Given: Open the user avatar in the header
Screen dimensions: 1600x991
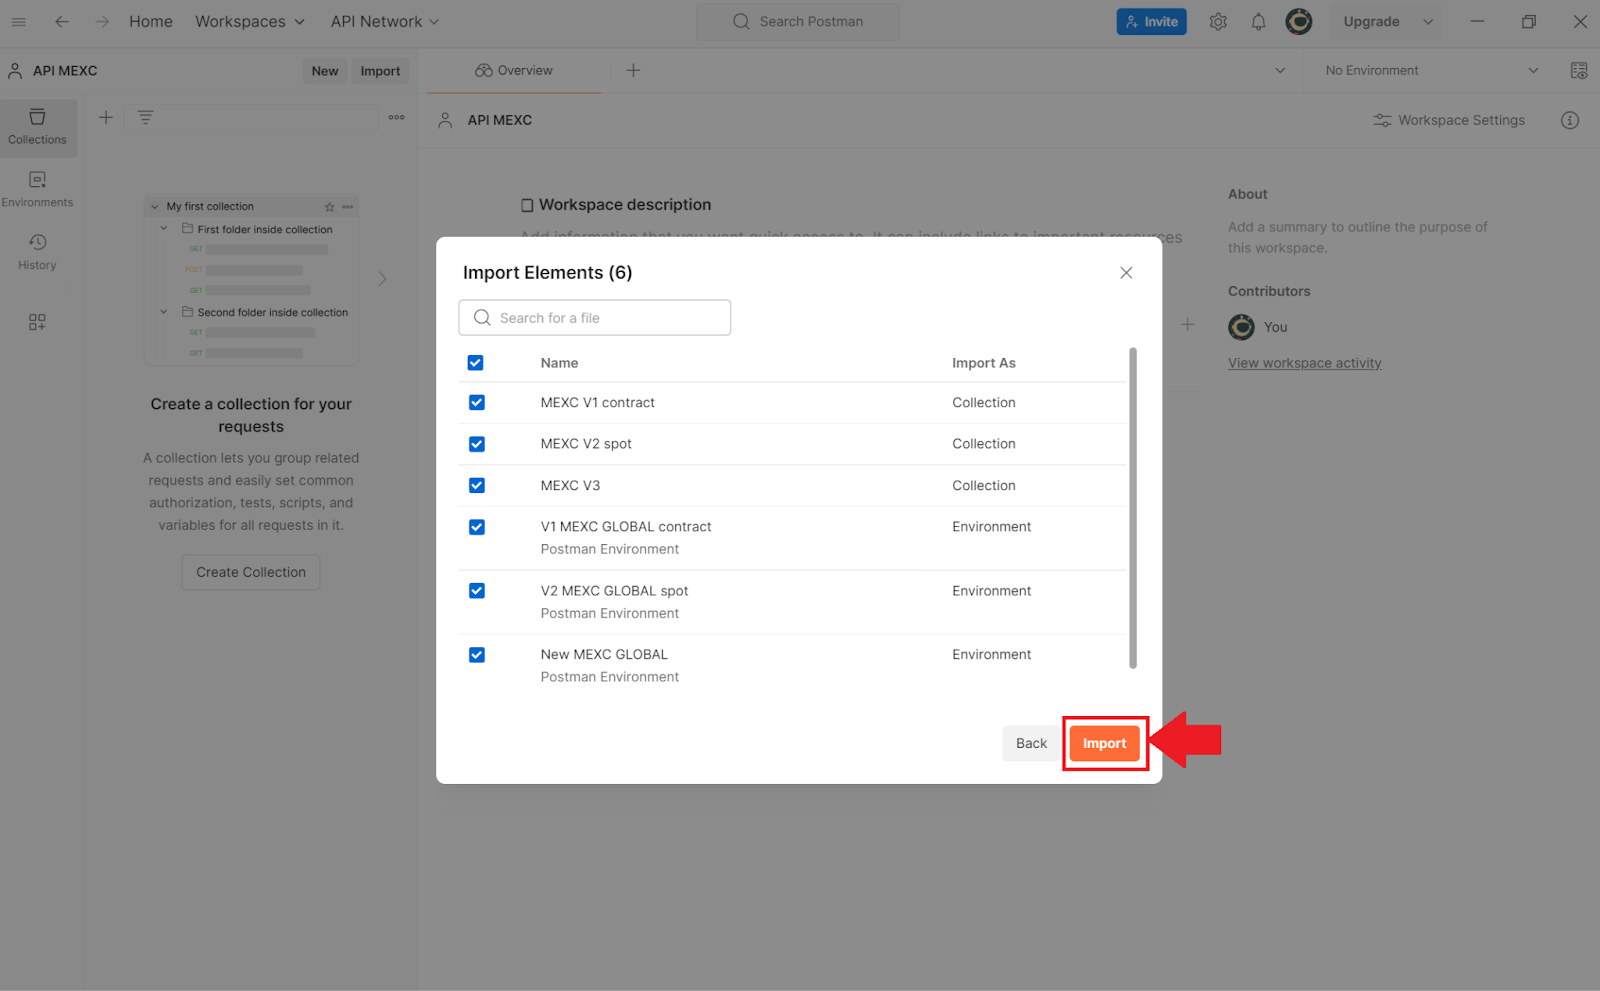Looking at the screenshot, I should click(x=1299, y=21).
